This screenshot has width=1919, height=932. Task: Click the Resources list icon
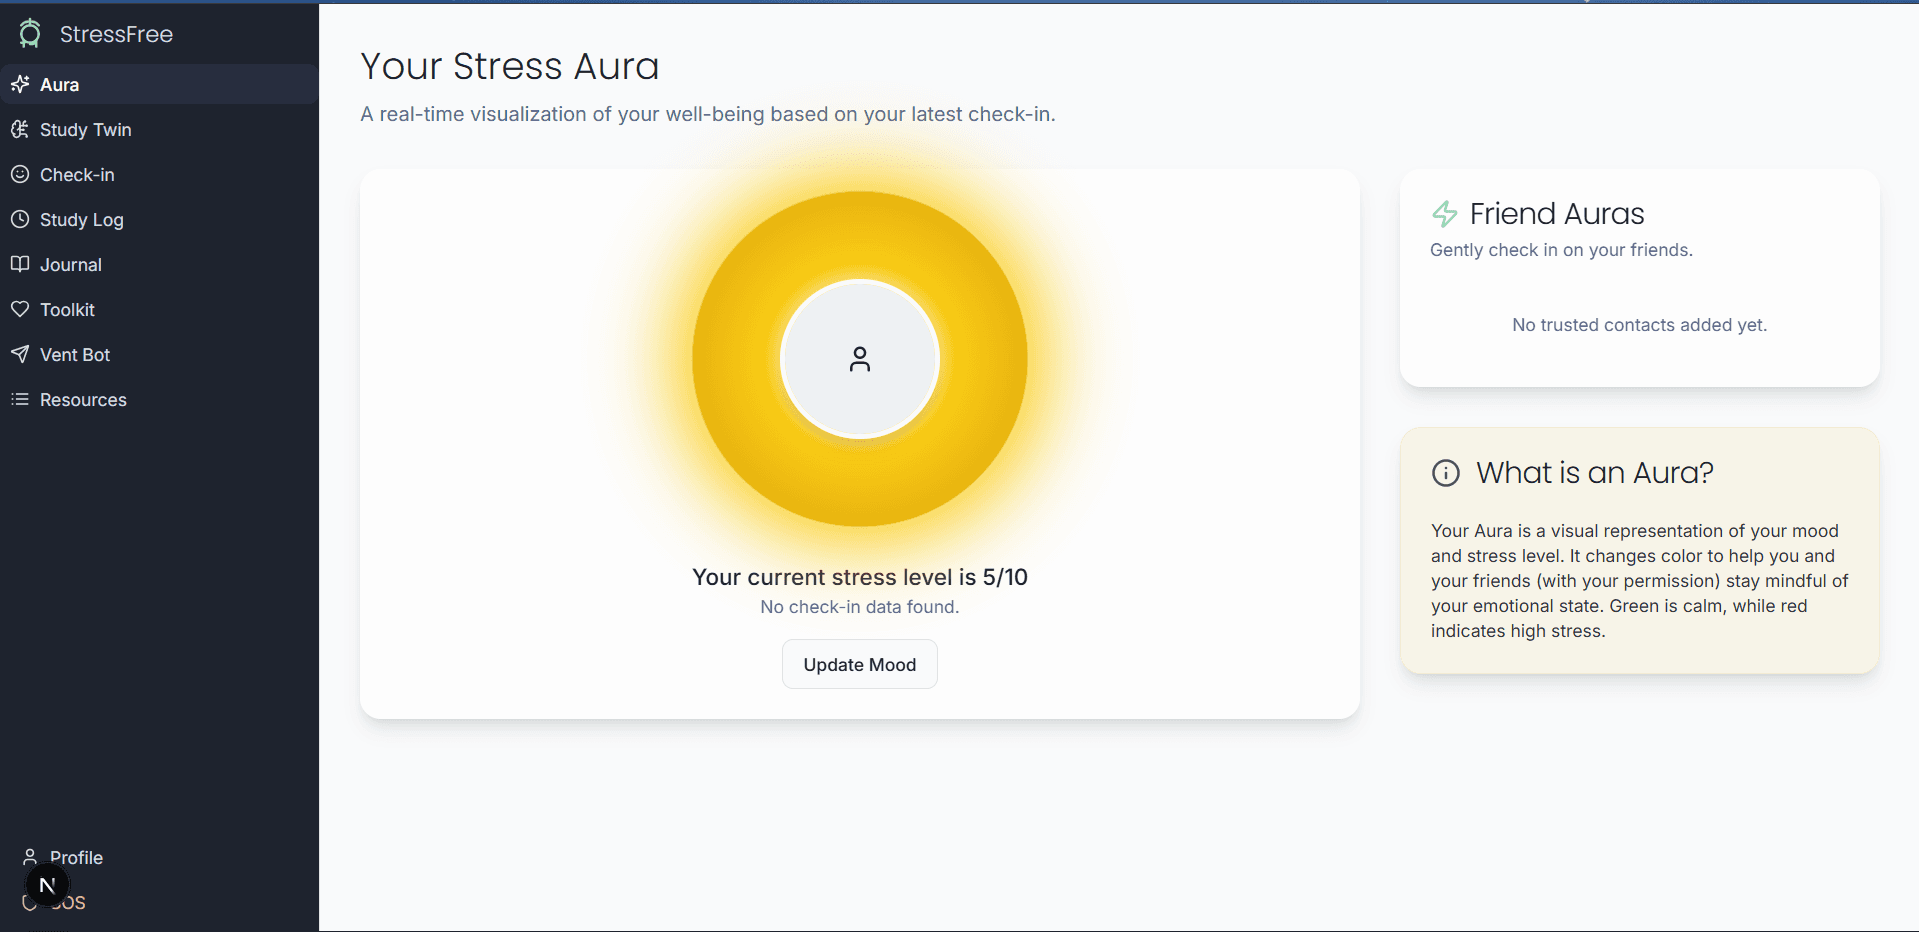20,399
